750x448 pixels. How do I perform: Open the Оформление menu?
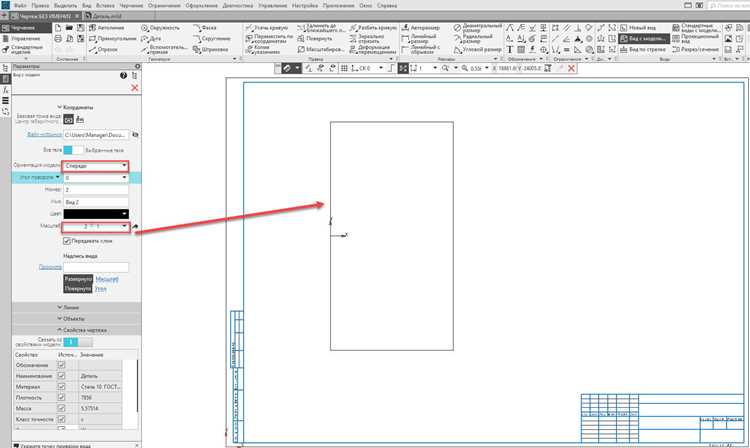click(202, 6)
